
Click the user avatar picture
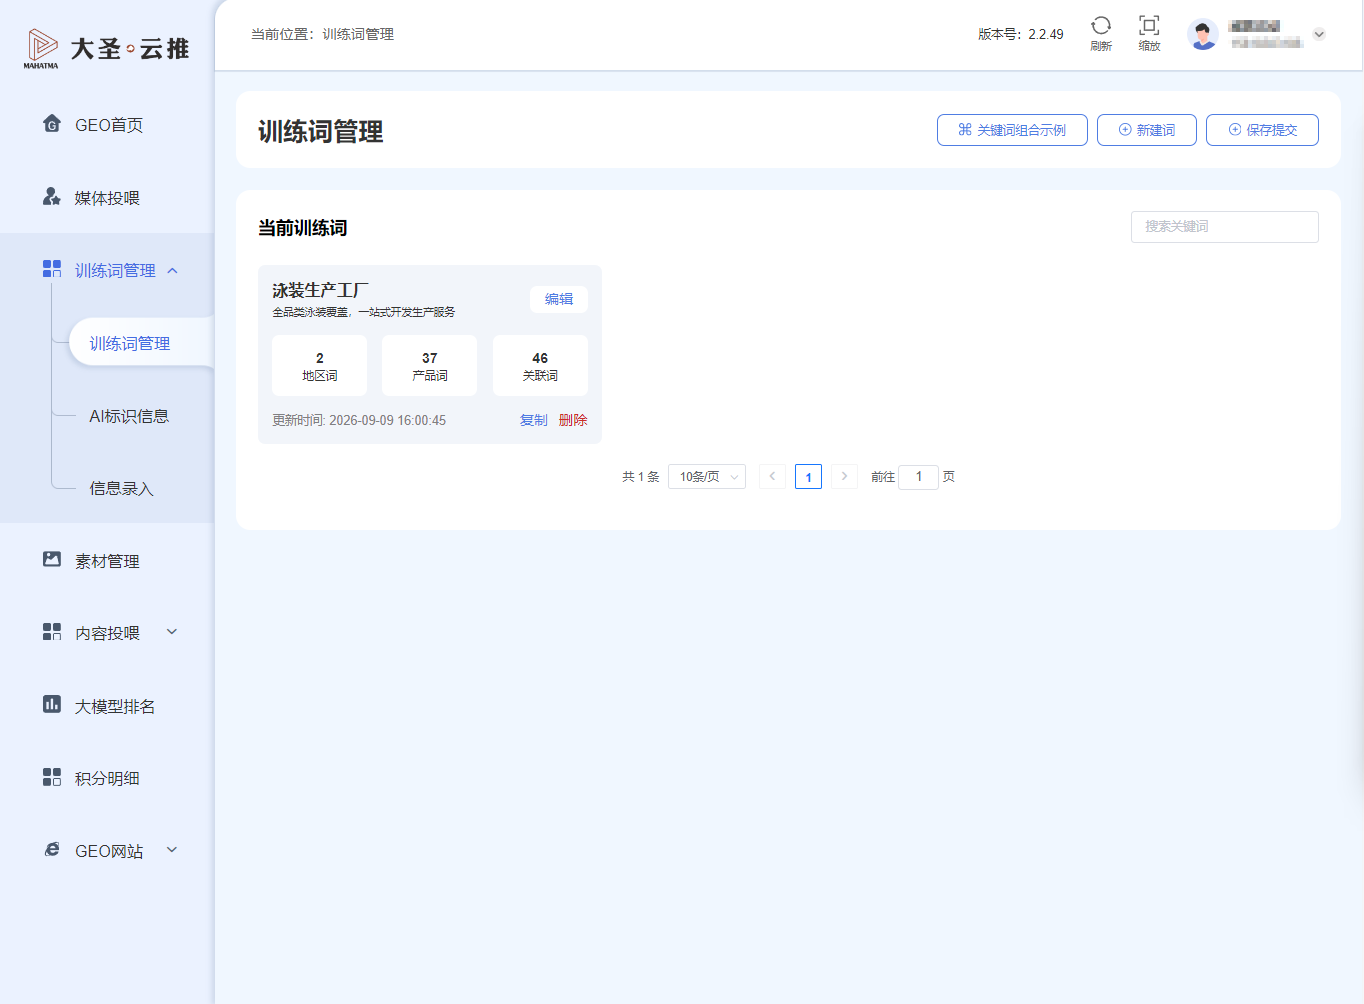pyautogui.click(x=1203, y=34)
